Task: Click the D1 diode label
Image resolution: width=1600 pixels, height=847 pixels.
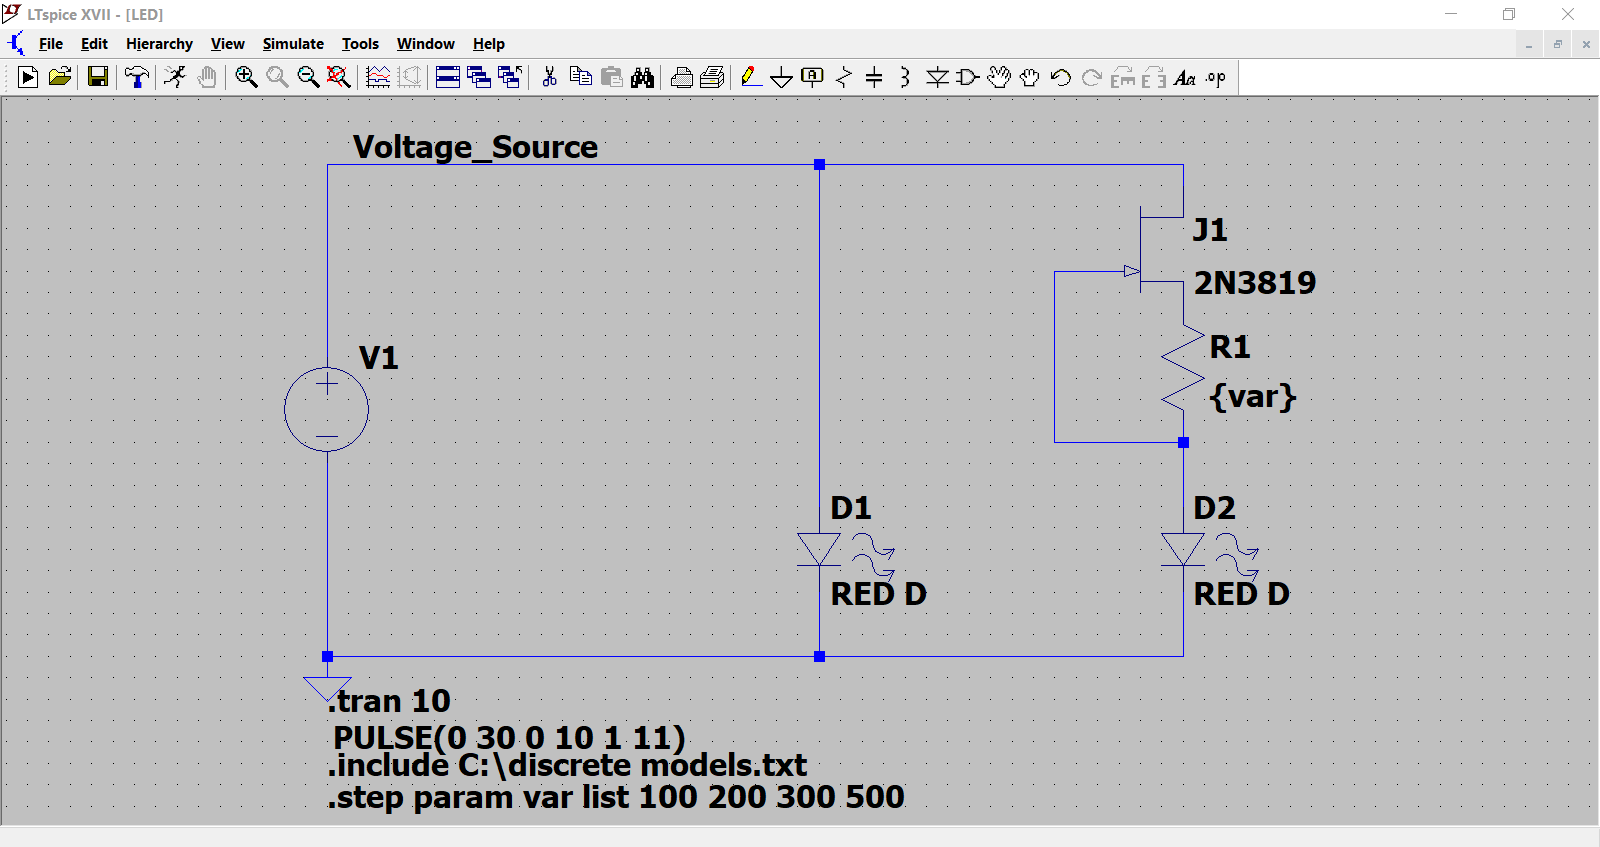Action: pyautogui.click(x=851, y=508)
